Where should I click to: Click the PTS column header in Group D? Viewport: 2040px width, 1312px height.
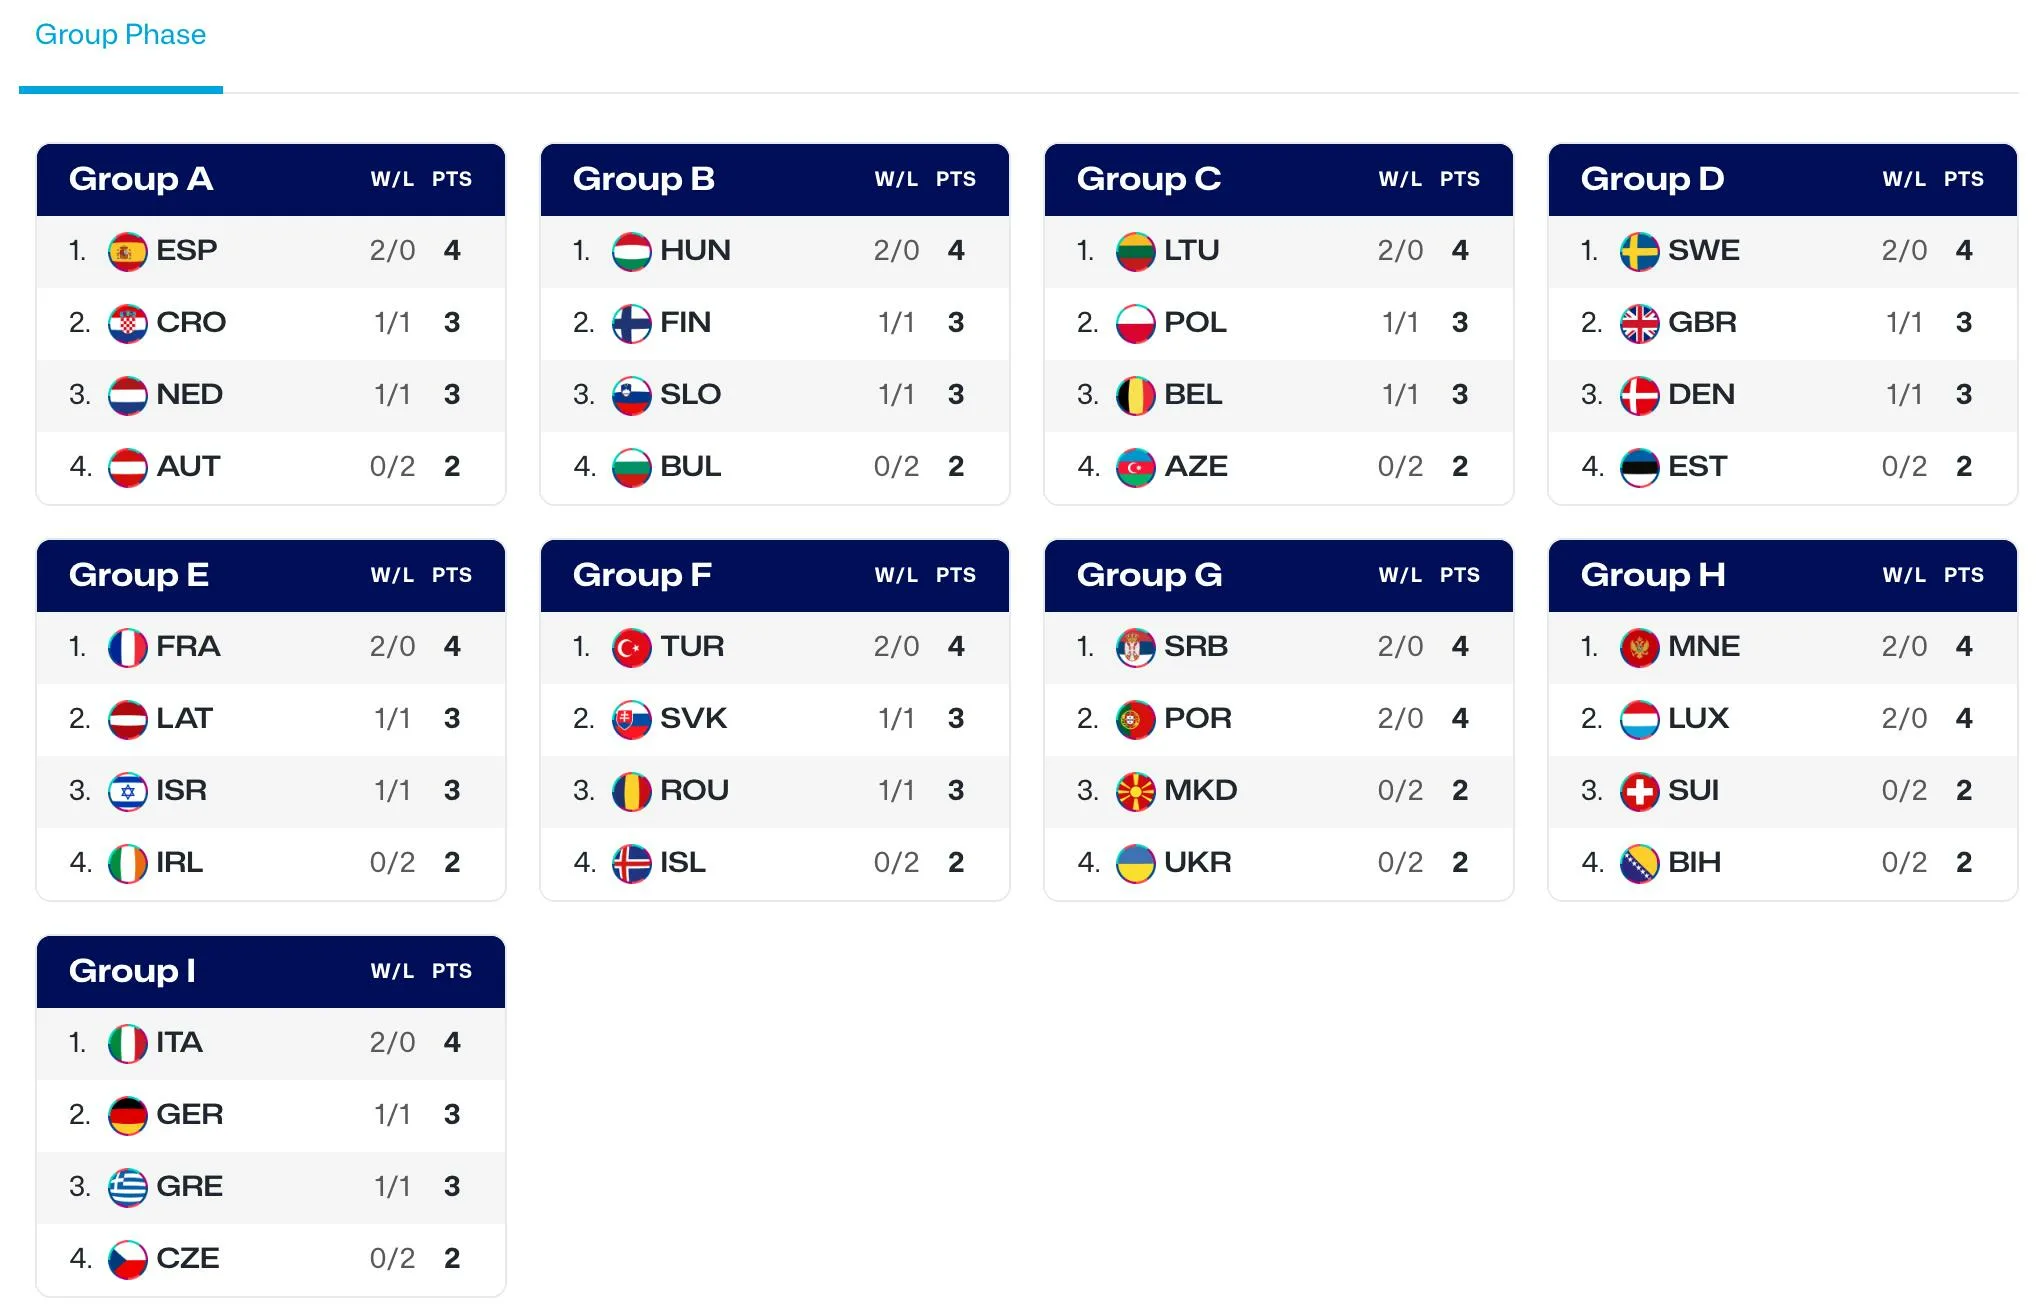pos(1963,179)
